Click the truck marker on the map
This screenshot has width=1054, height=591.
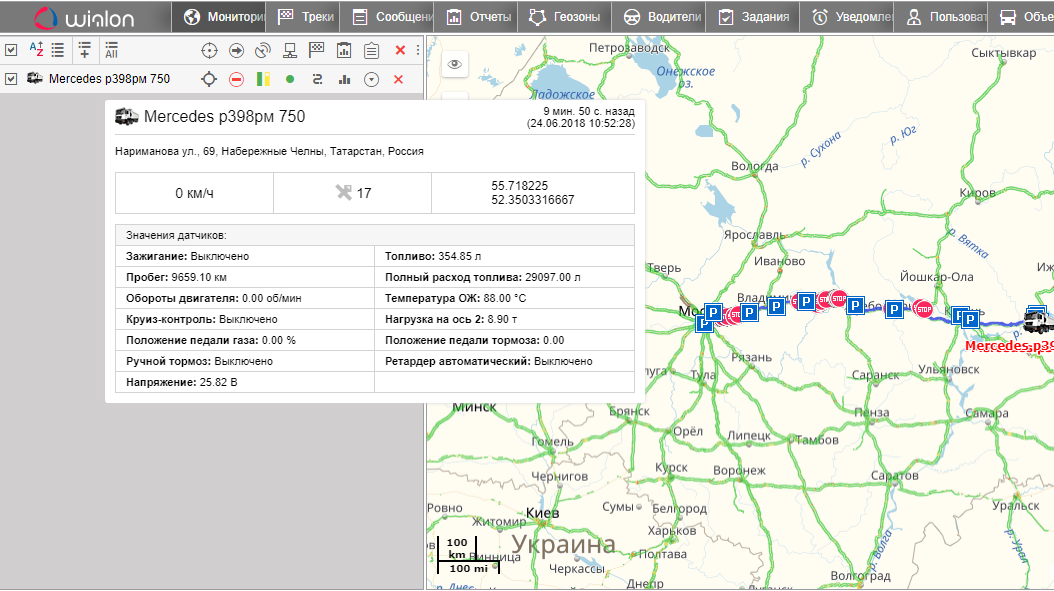[x=1038, y=320]
